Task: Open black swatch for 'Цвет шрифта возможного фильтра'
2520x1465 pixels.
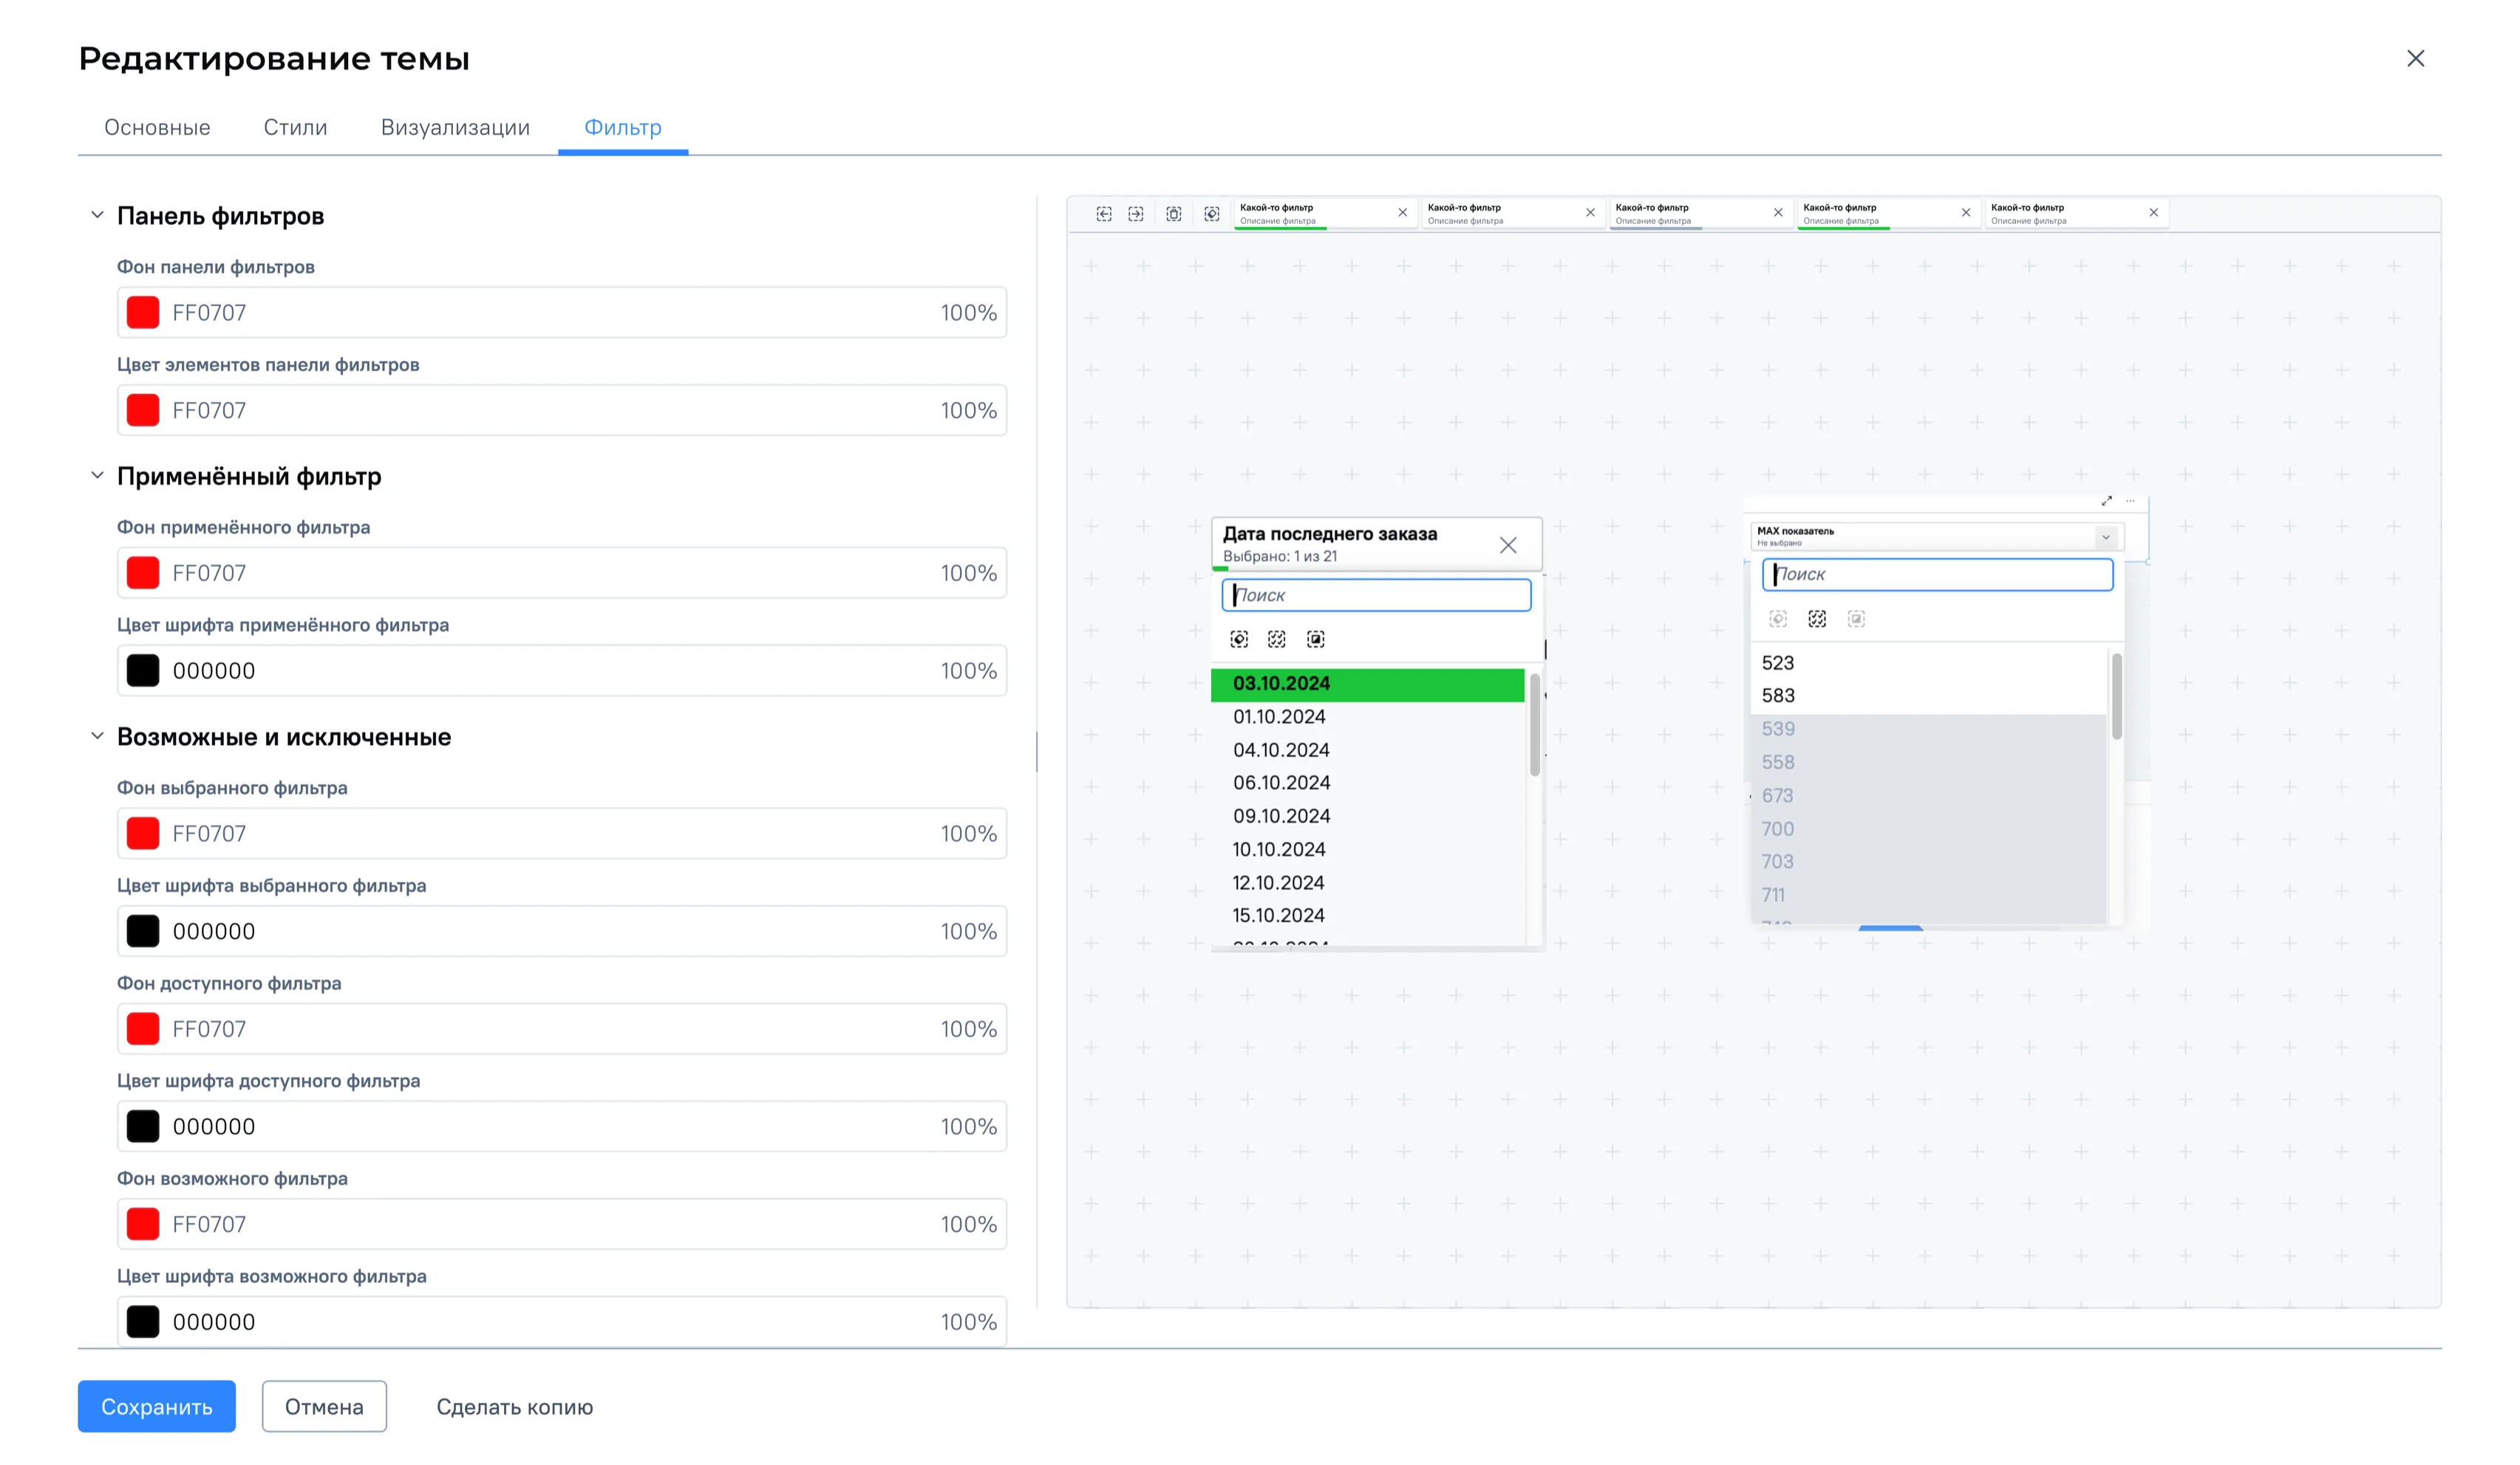Action: tap(143, 1322)
